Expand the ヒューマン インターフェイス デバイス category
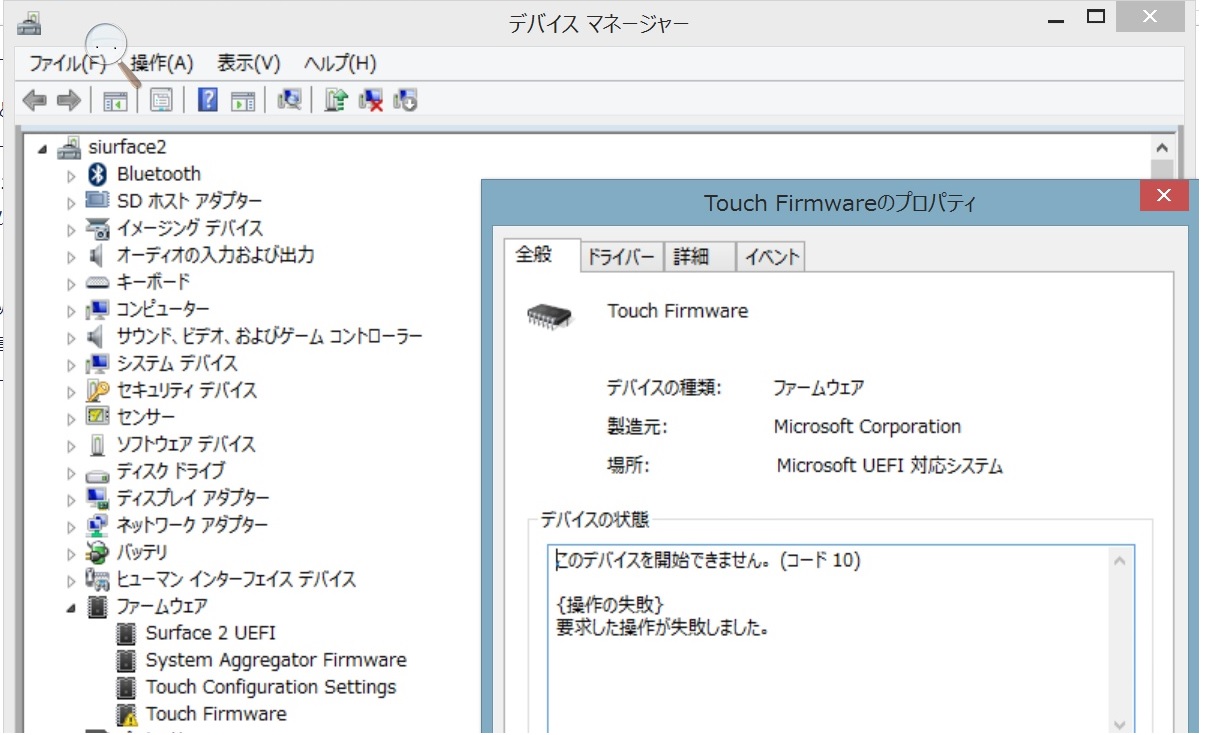The width and height of the screenshot is (1207, 735). pos(71,580)
